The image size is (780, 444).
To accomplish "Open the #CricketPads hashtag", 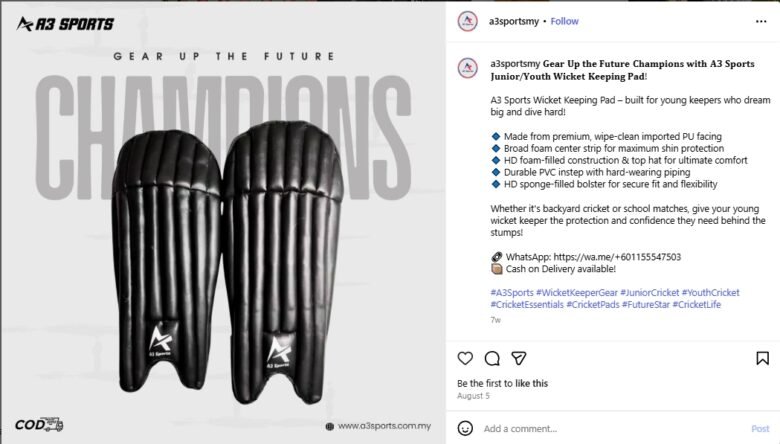I will point(592,304).
